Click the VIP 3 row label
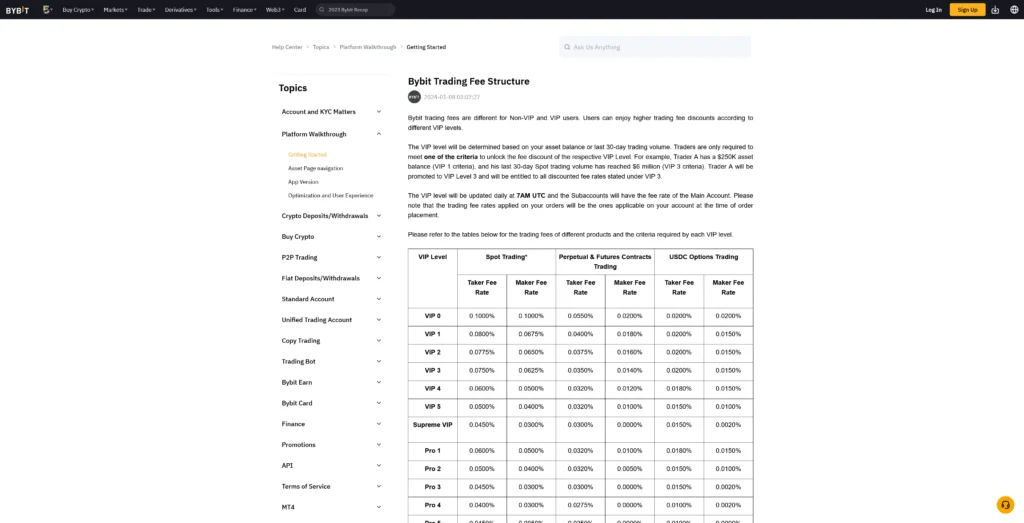 (x=432, y=370)
